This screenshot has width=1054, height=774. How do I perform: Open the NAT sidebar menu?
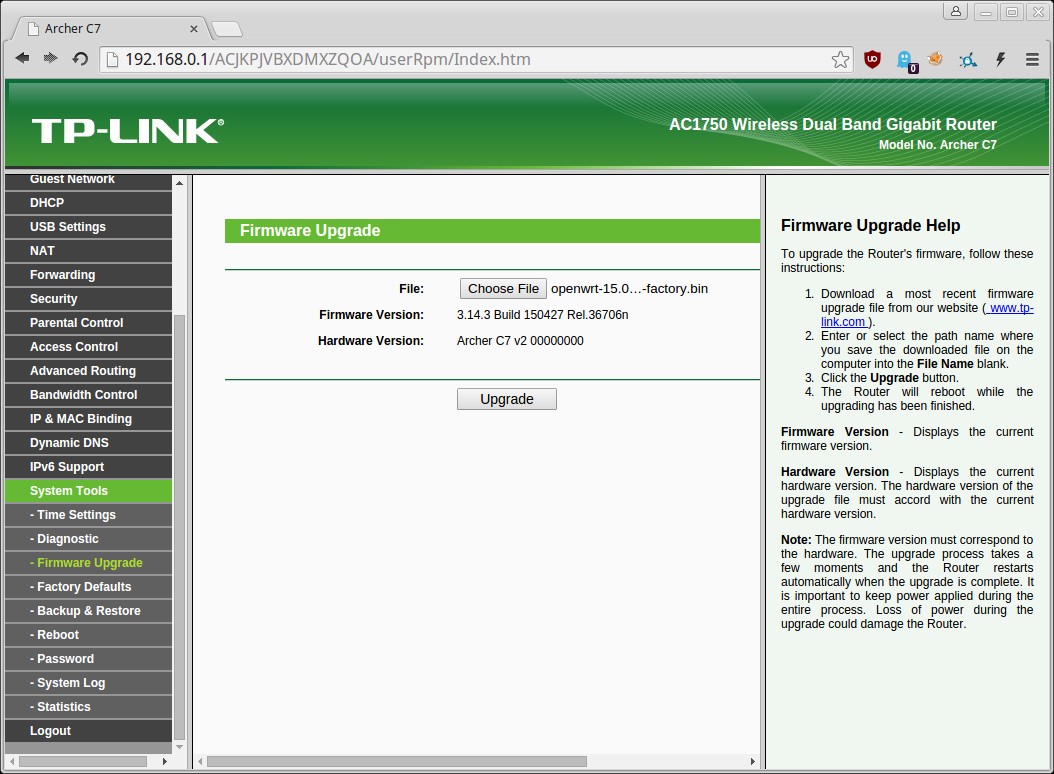pyautogui.click(x=89, y=251)
